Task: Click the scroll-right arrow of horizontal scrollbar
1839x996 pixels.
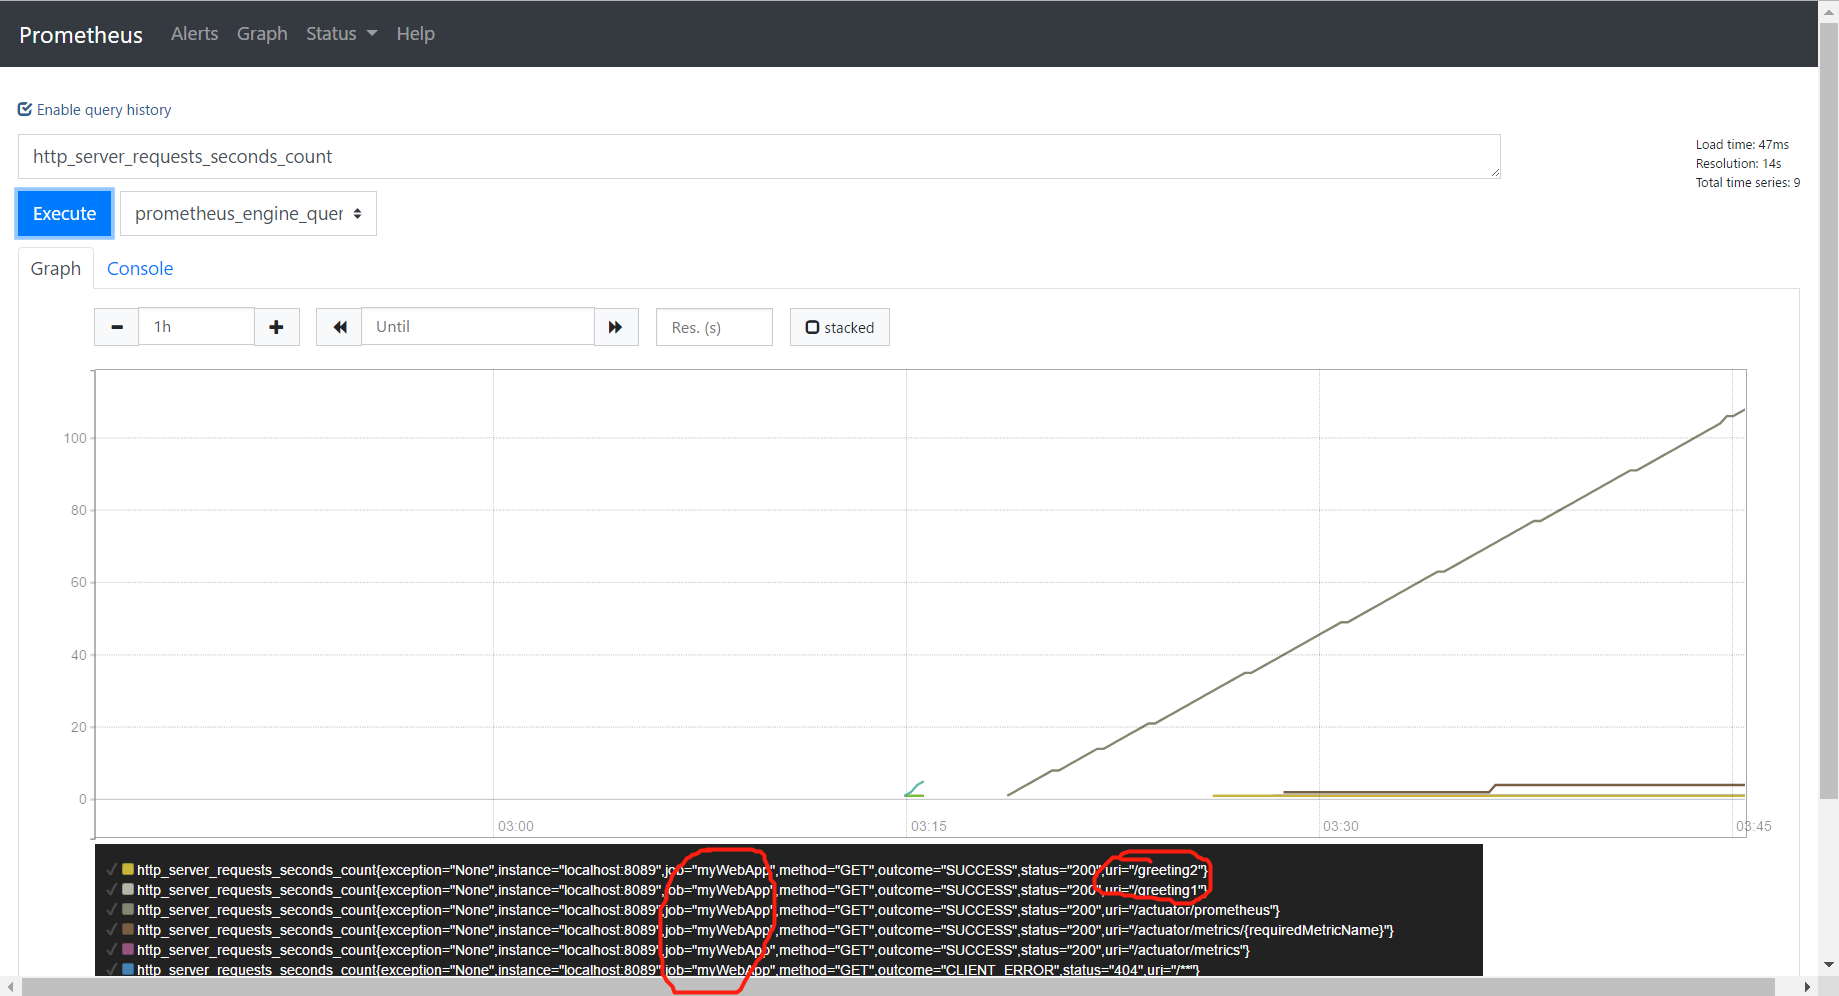Action: (1807, 987)
